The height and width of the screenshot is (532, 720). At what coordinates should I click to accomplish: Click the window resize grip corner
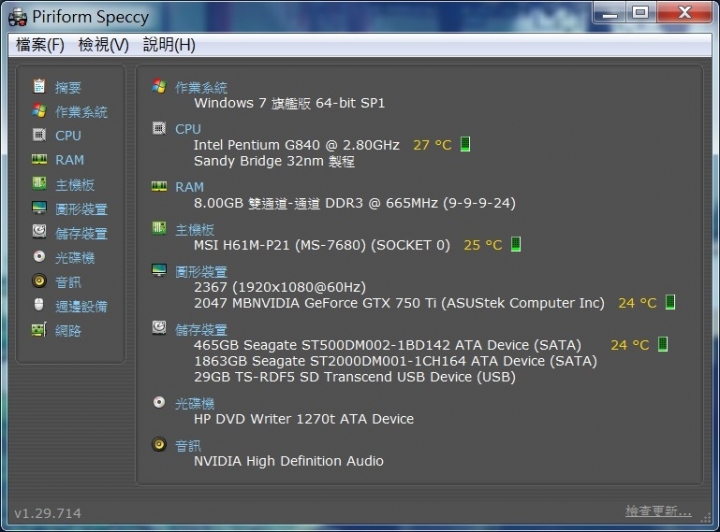pyautogui.click(x=705, y=518)
